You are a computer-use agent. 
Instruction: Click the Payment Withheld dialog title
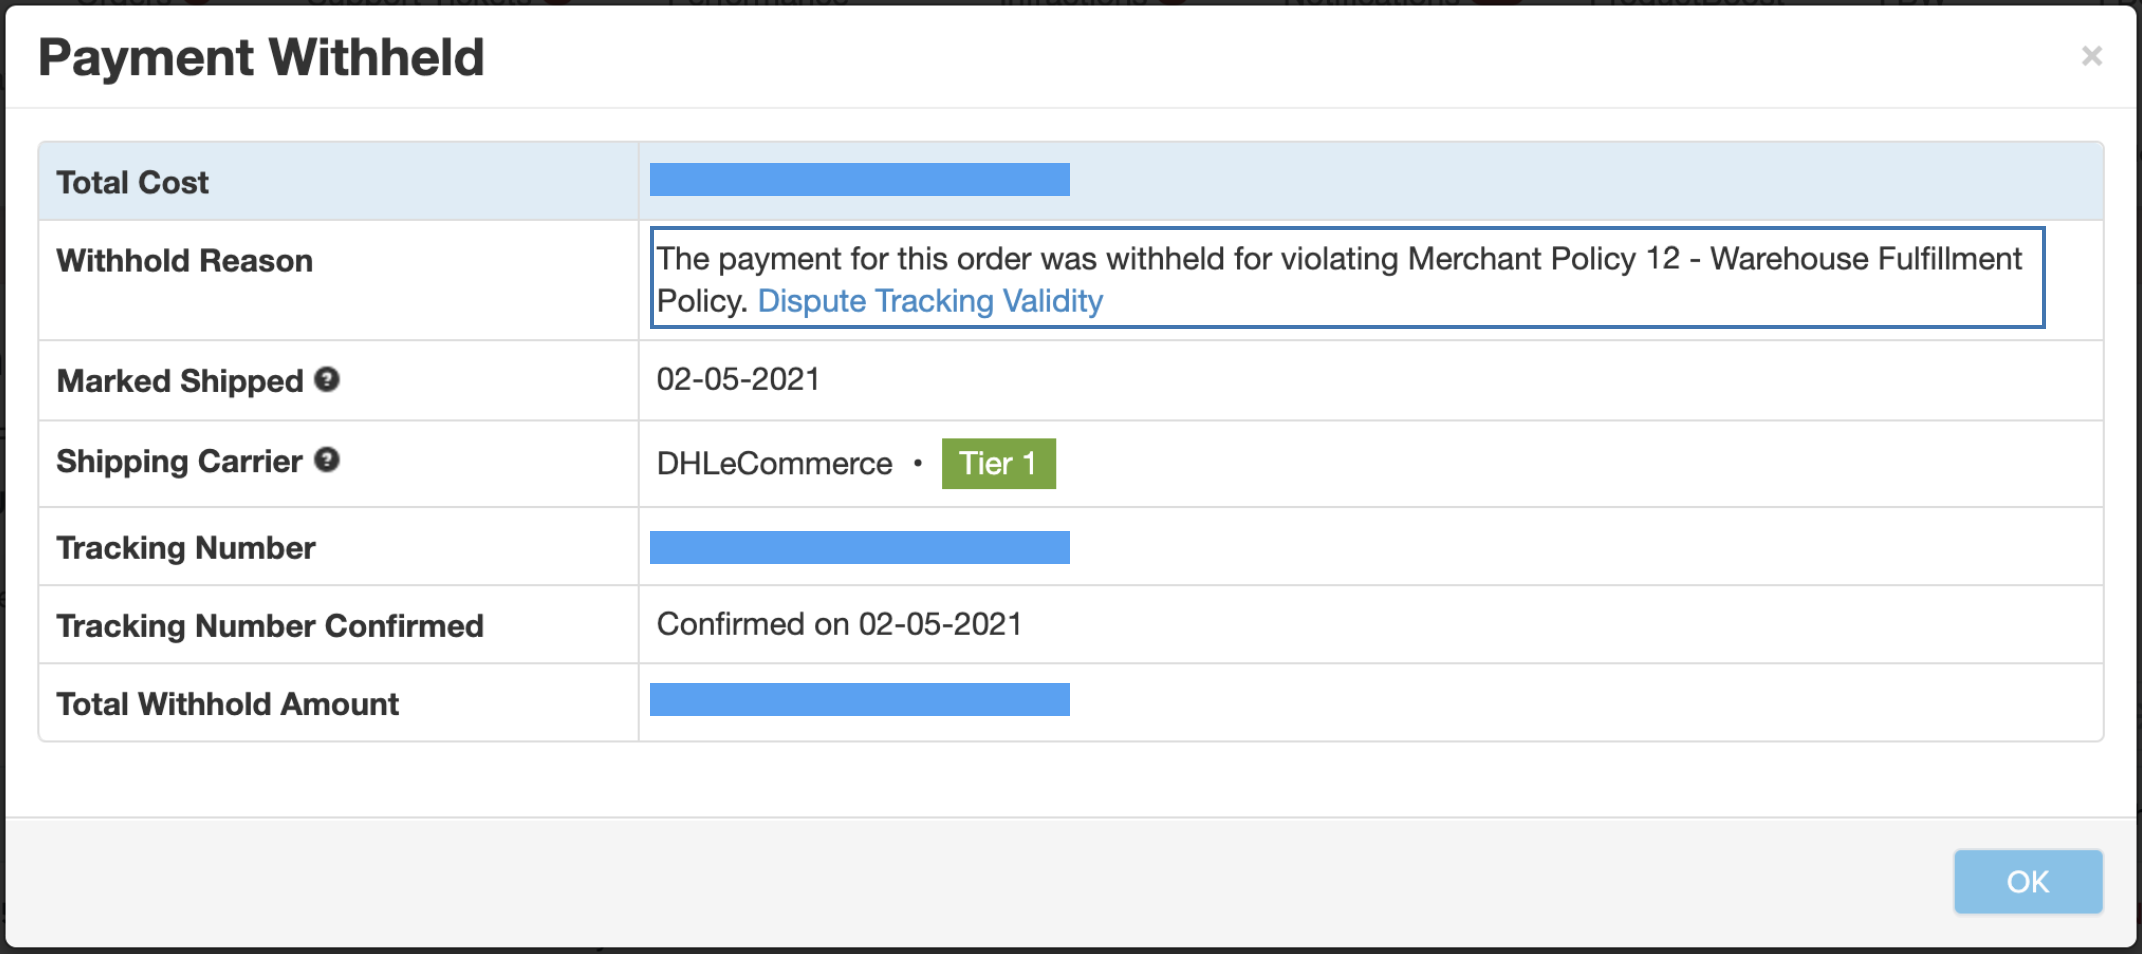click(261, 57)
